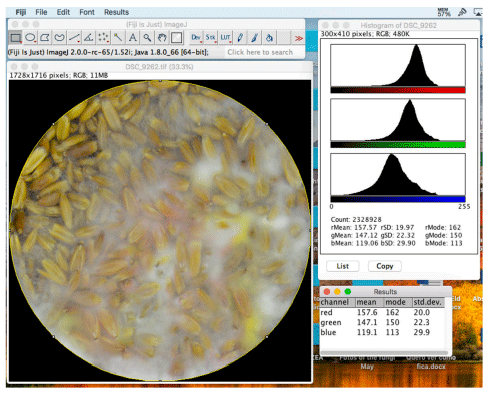This screenshot has width=490, height=394.
Task: Click the fica.docx desktop file label
Action: click(431, 366)
